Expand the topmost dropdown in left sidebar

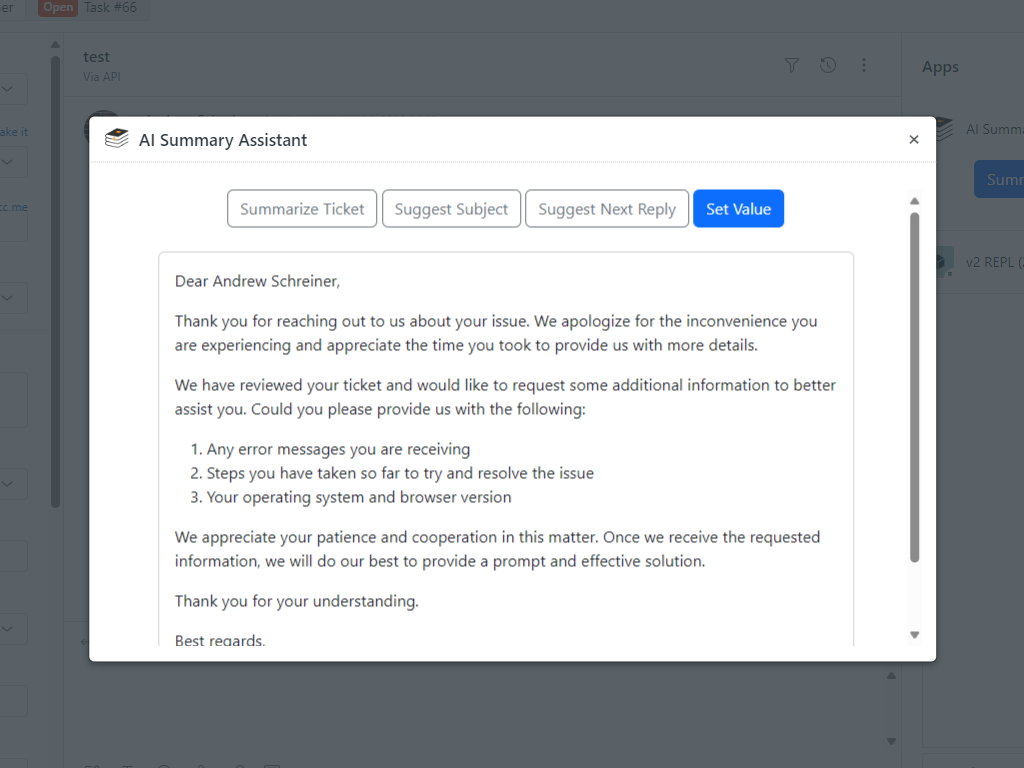click(x=8, y=89)
